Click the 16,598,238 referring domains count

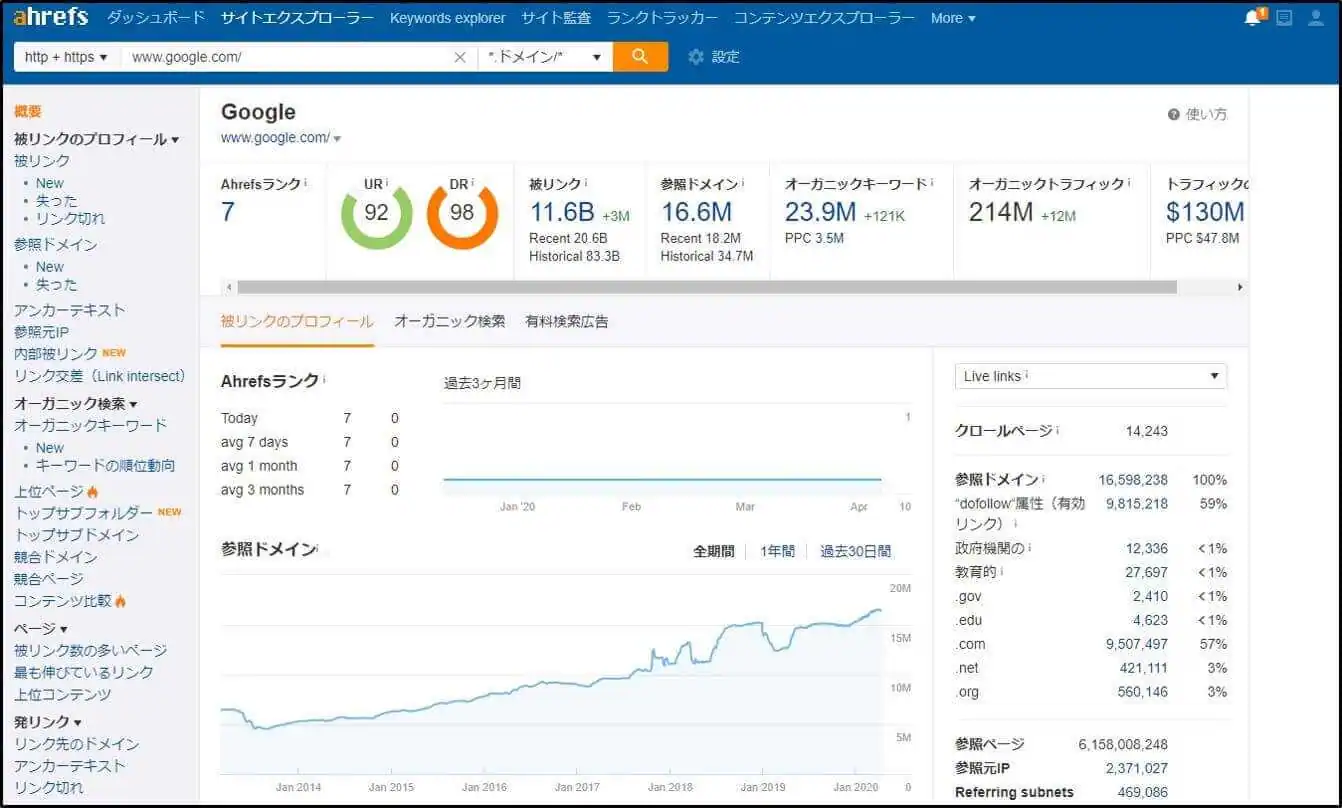pos(1133,480)
